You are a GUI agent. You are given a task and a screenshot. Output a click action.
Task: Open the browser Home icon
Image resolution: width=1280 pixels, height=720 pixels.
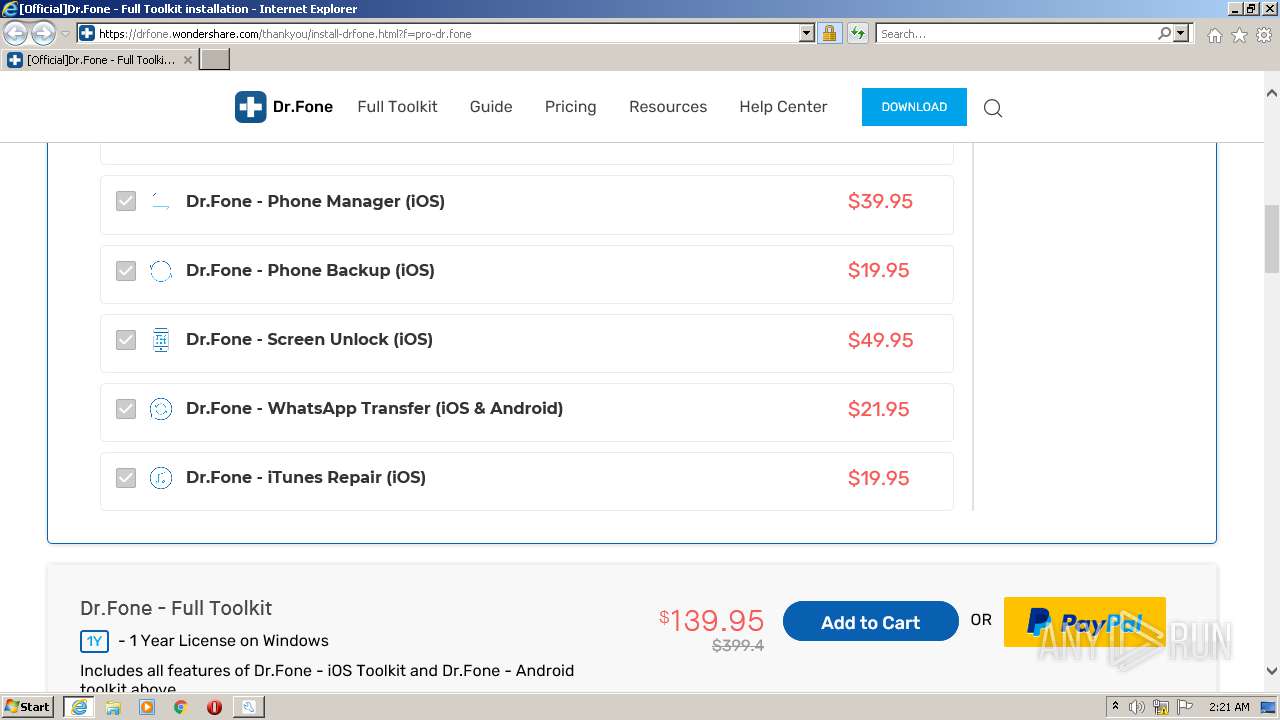1214,35
